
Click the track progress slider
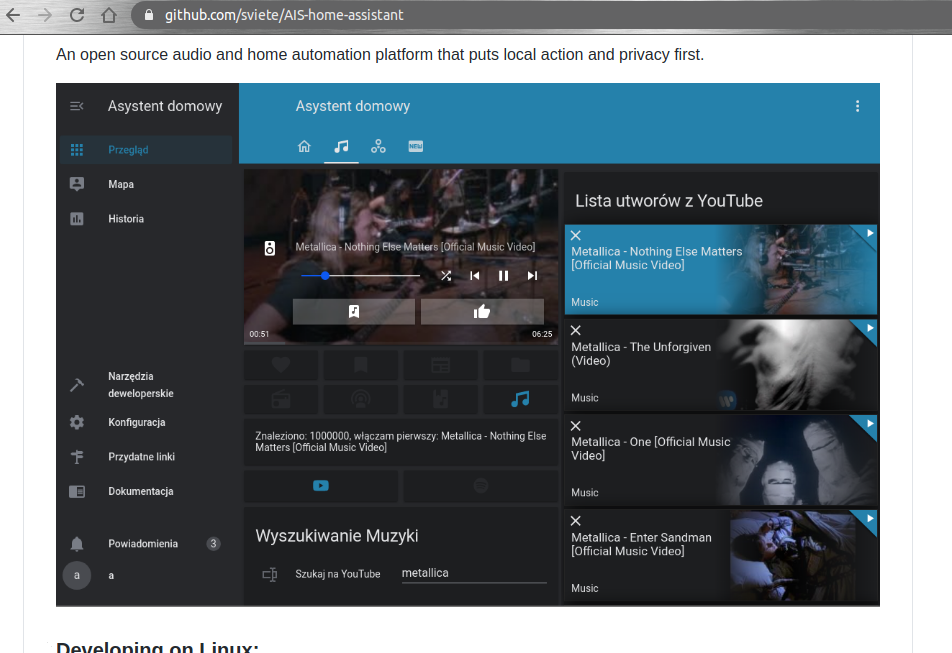(x=361, y=276)
